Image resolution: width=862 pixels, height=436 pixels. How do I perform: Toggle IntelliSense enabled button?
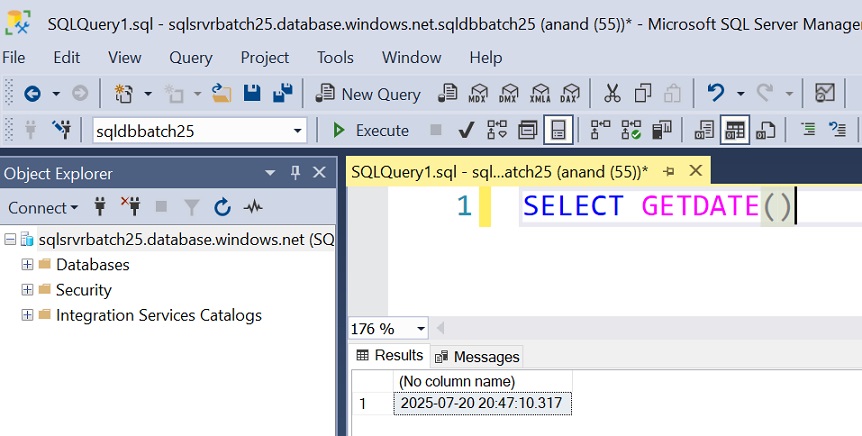pyautogui.click(x=558, y=130)
